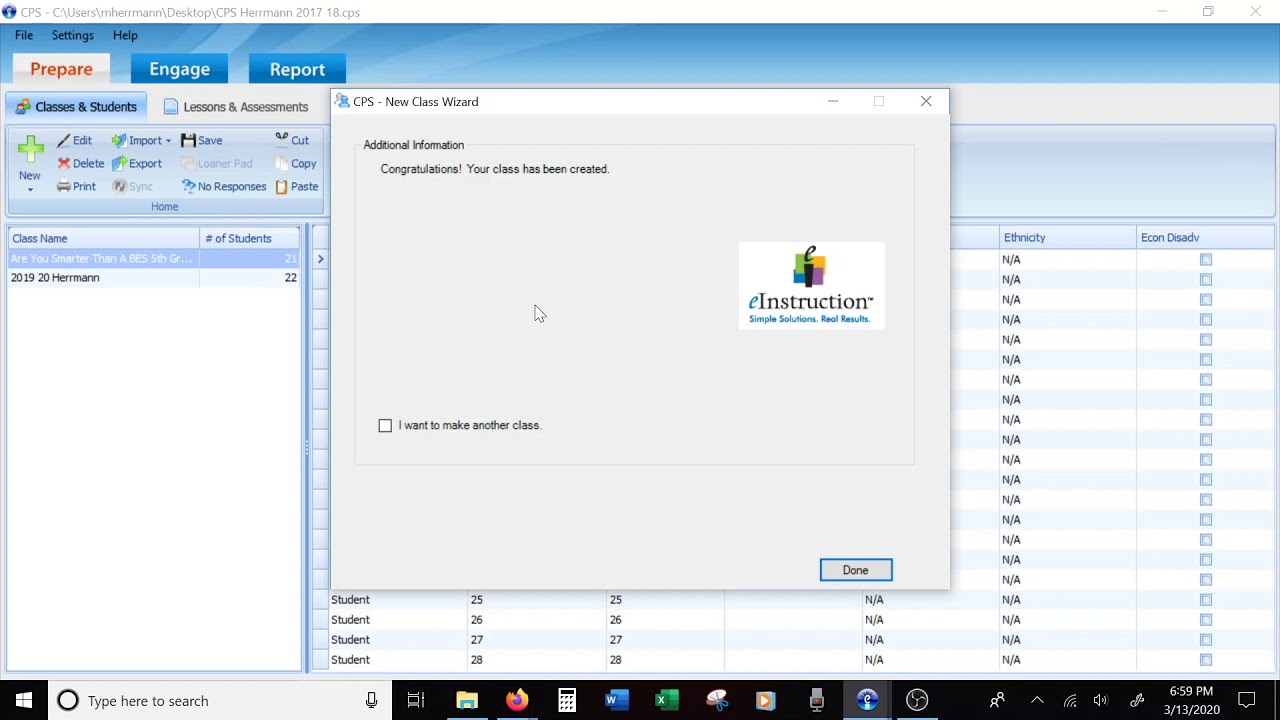Toggle Econ Disadv checkbox for student 27

click(1206, 640)
